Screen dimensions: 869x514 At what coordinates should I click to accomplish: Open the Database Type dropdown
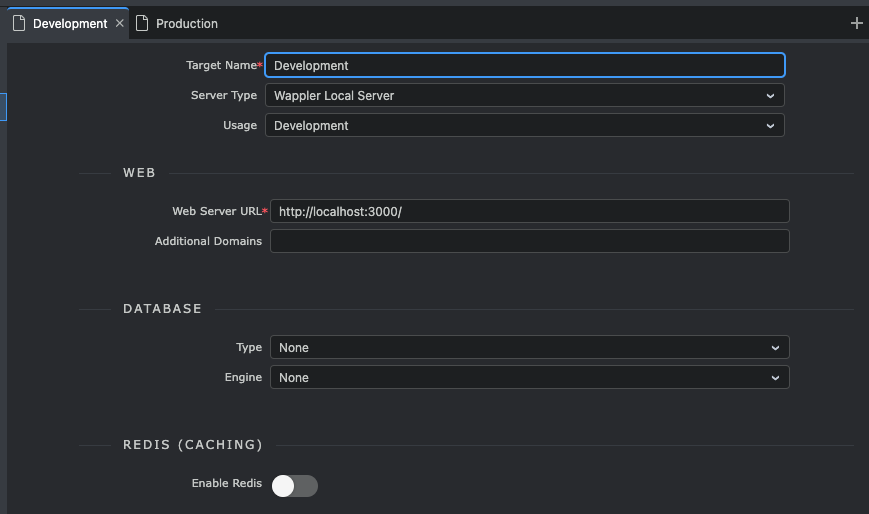pos(529,348)
